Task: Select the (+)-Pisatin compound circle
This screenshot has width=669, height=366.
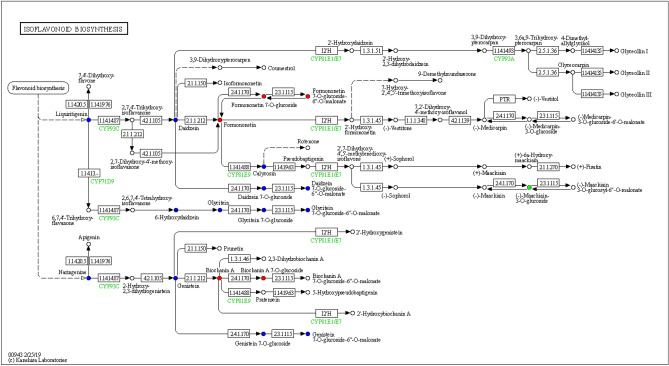Action: (x=573, y=166)
